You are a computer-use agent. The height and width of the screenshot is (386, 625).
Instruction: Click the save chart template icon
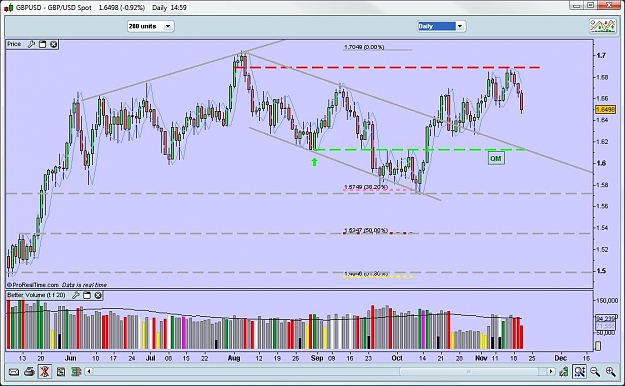point(61,372)
